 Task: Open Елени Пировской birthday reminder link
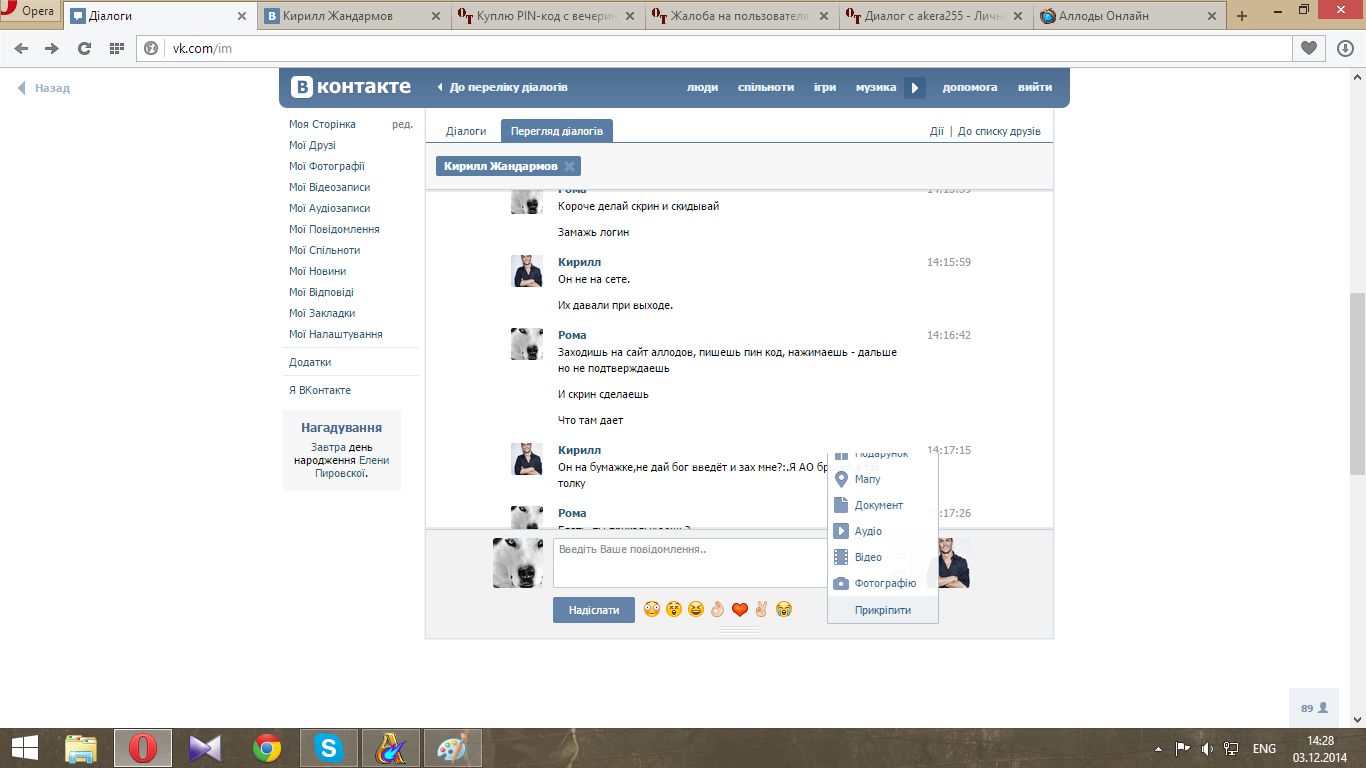click(x=352, y=467)
